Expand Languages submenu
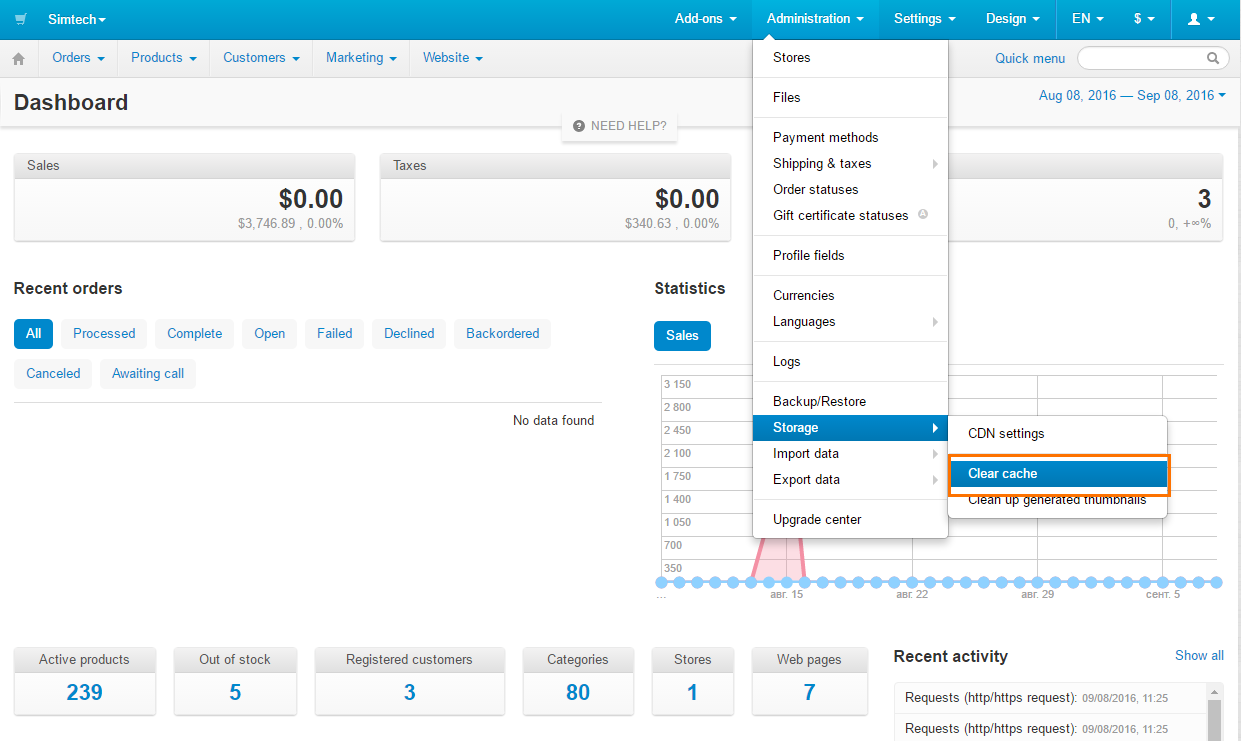The image size is (1241, 741). [850, 322]
